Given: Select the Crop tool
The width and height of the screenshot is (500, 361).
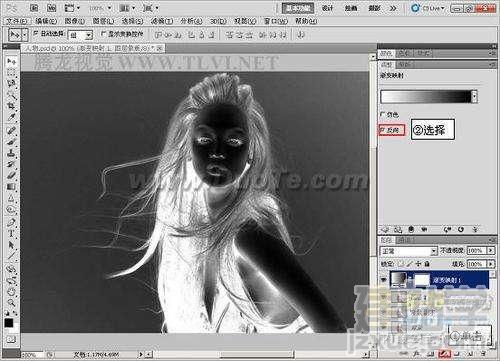Looking at the screenshot, I should pyautogui.click(x=11, y=106).
